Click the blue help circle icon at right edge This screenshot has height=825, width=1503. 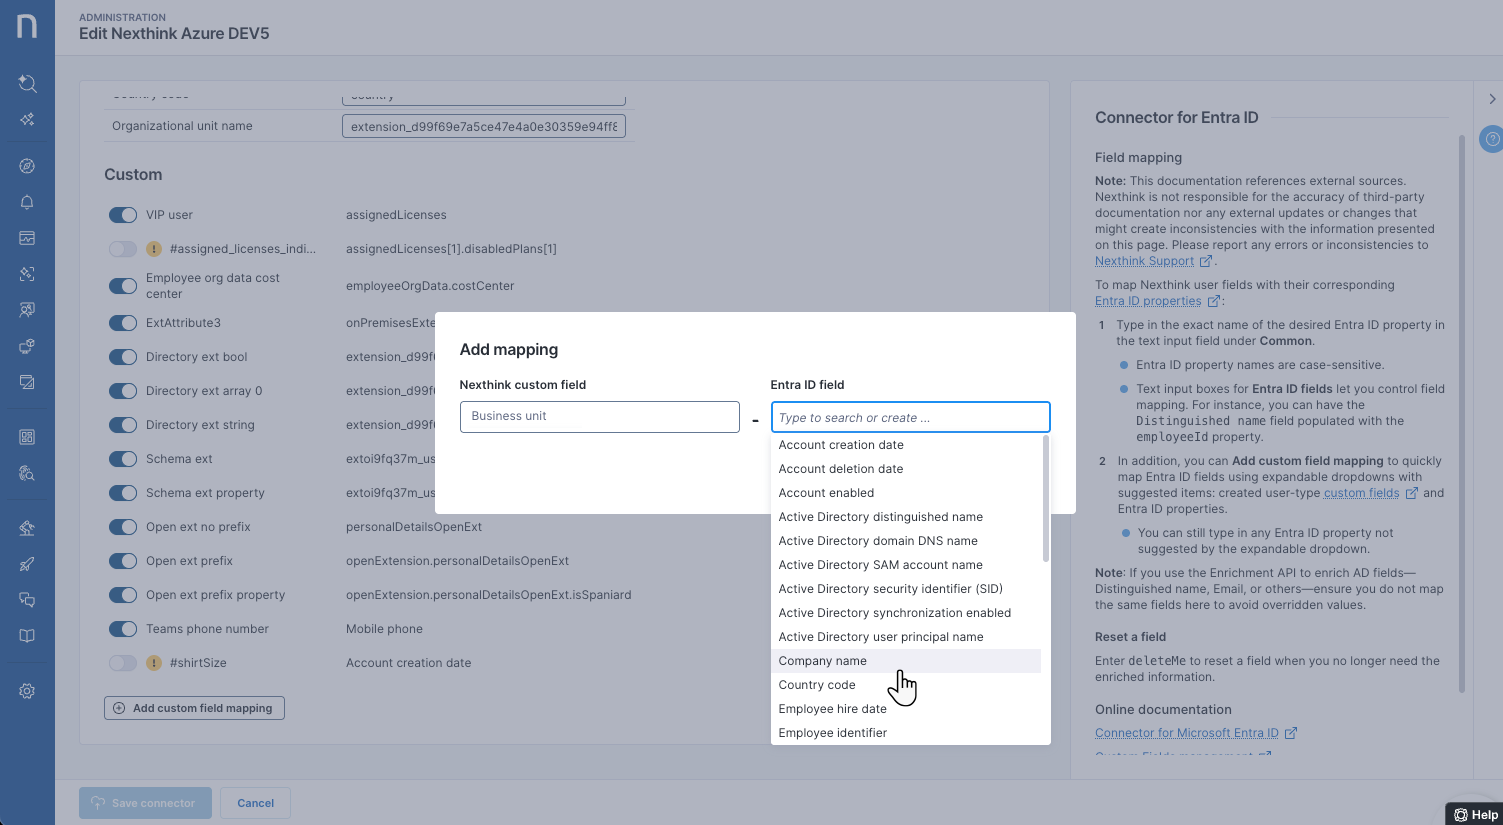[1491, 139]
